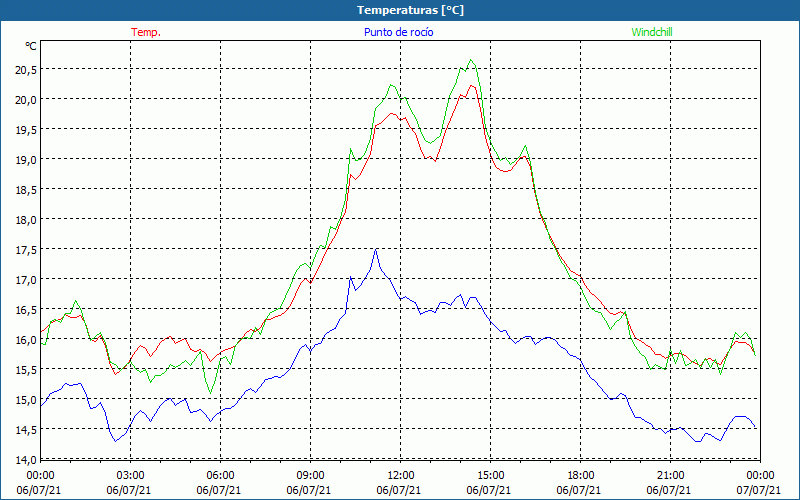
Task: Select the red 'Temp.' legend label
Action: [146, 32]
